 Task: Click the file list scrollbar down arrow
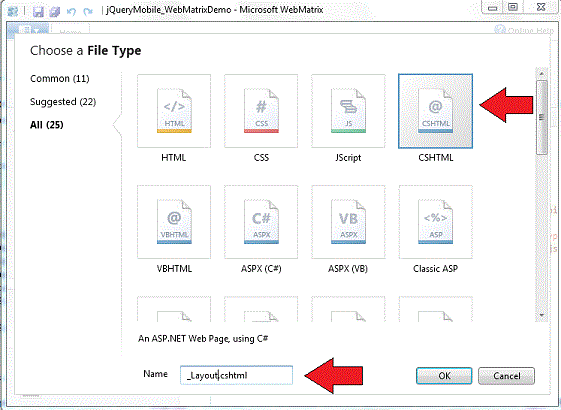click(x=542, y=315)
